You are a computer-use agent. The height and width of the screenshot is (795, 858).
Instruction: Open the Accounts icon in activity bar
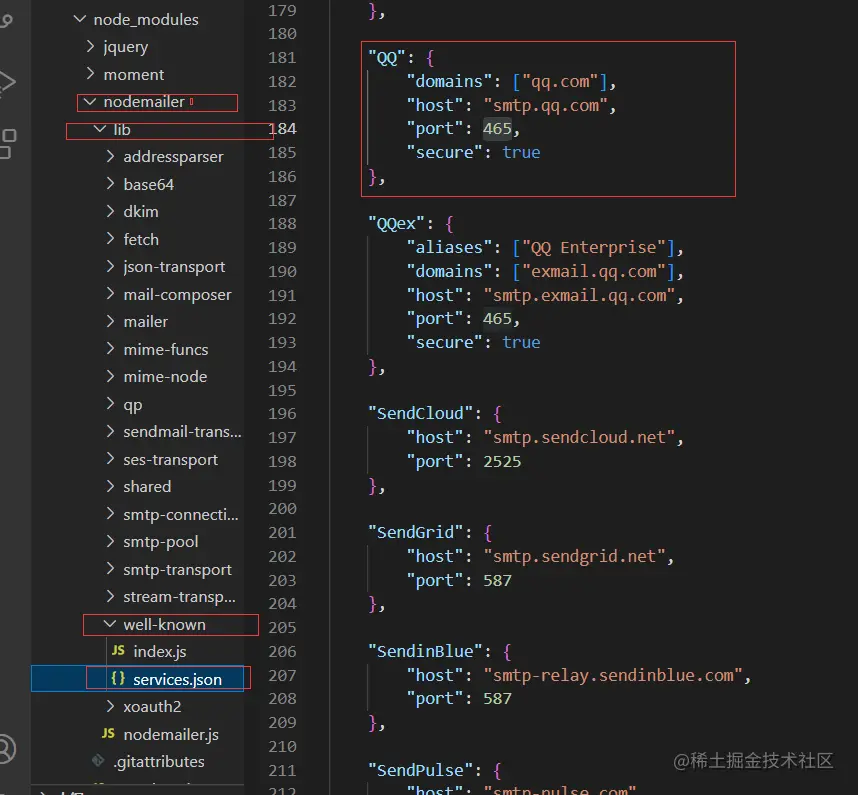point(5,748)
